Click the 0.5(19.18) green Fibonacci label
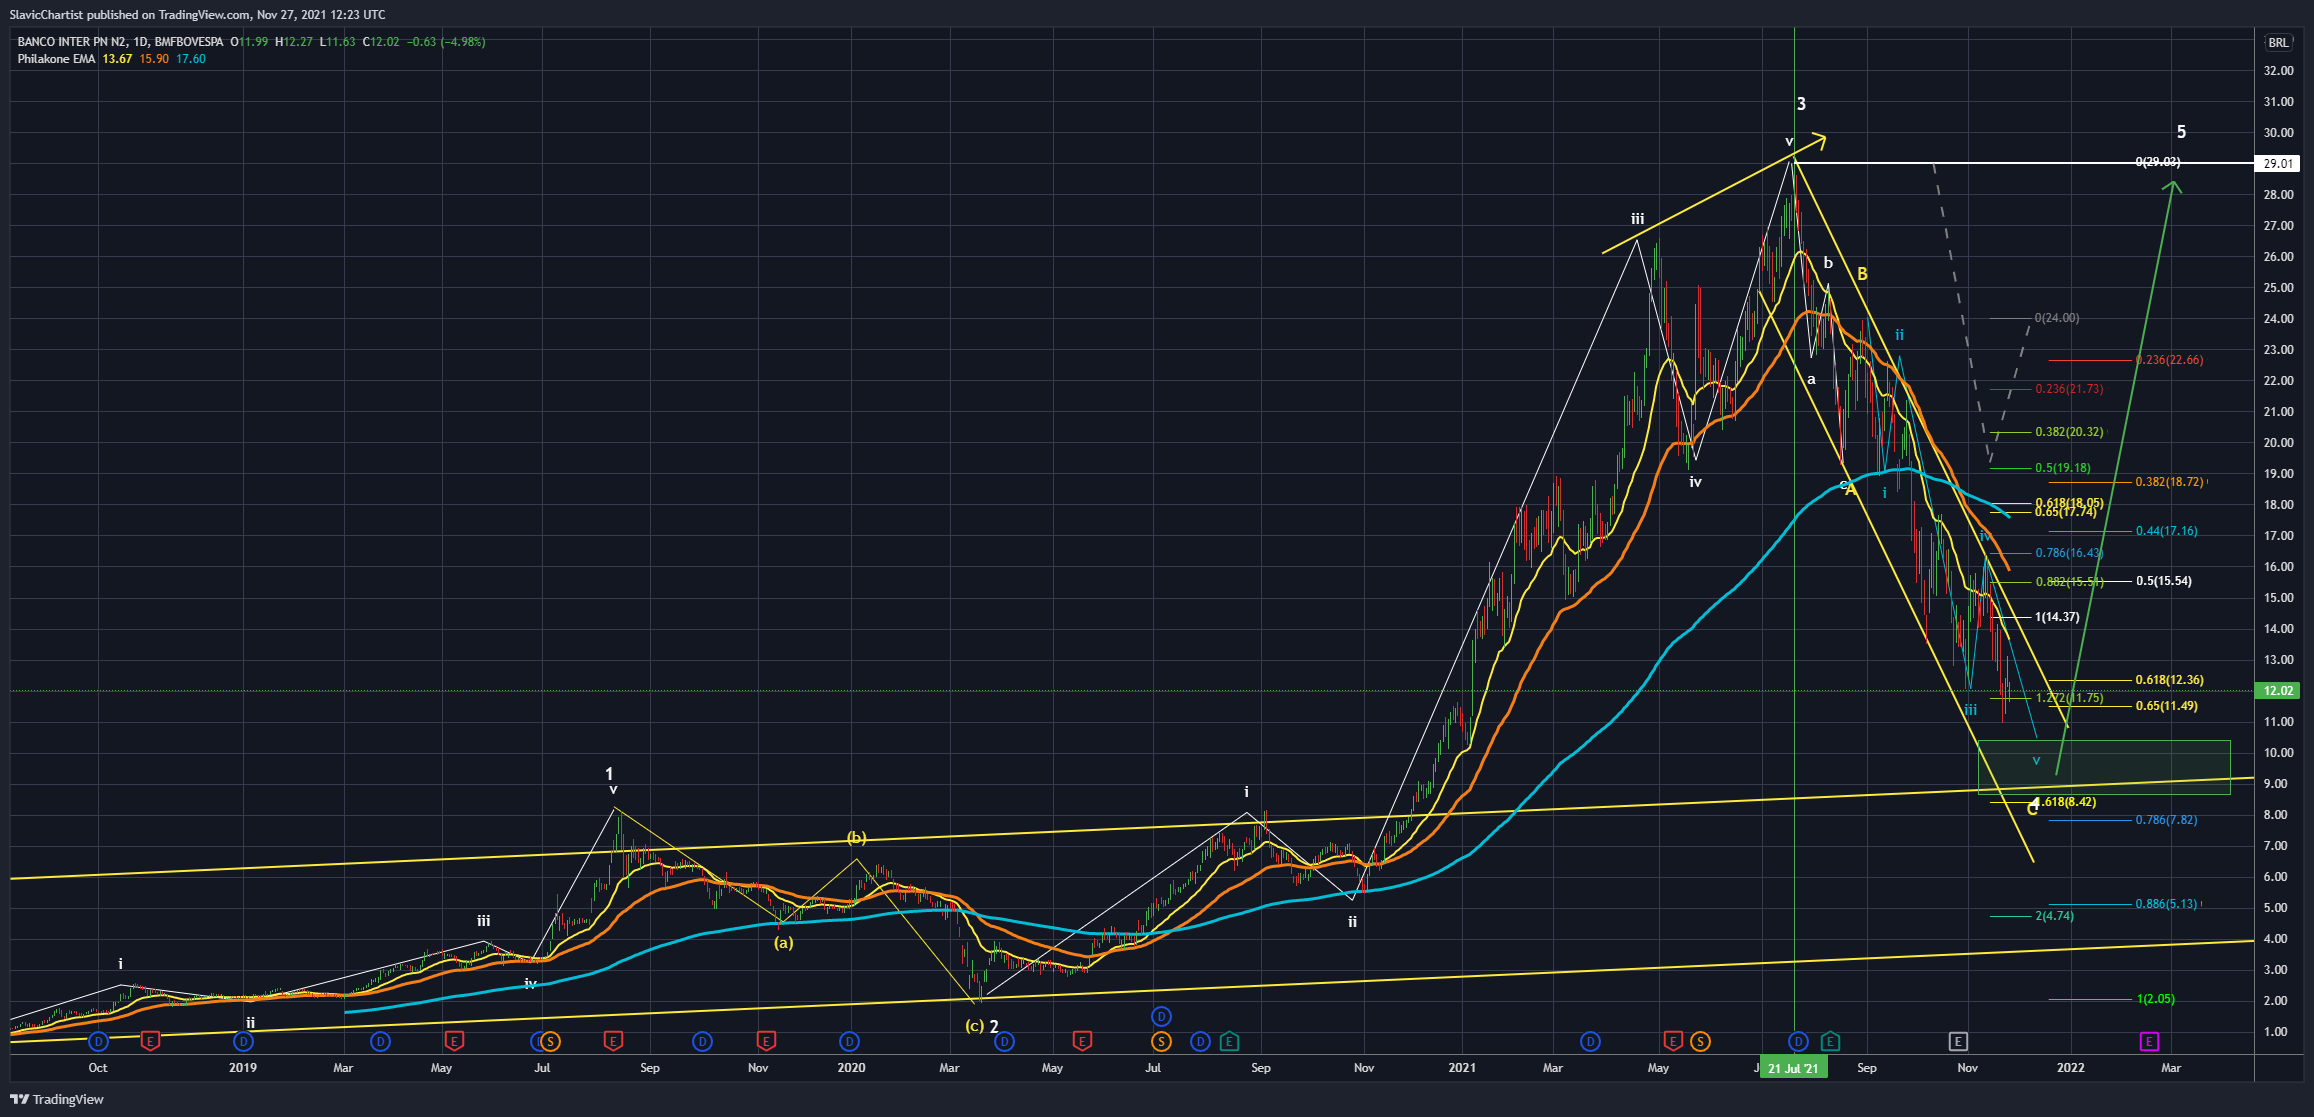2314x1117 pixels. tap(2062, 468)
